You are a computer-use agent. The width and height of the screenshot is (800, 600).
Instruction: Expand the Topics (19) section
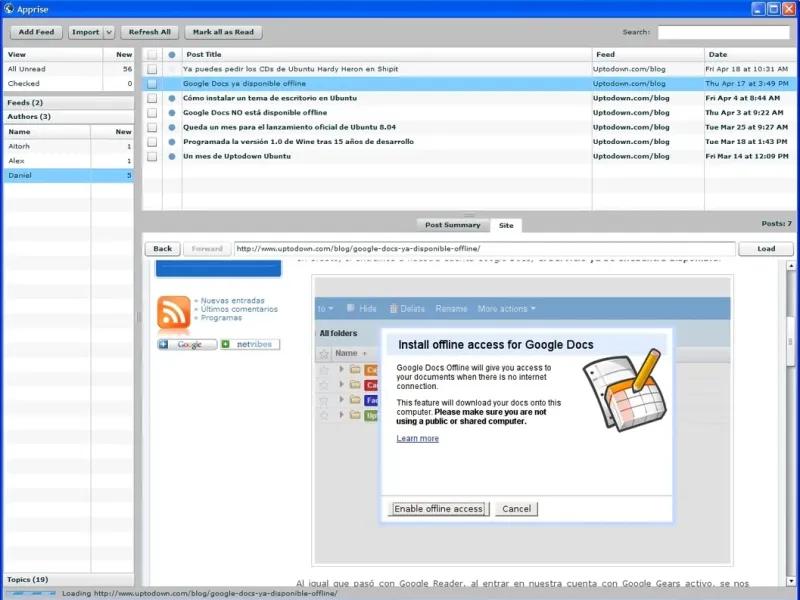coord(68,580)
